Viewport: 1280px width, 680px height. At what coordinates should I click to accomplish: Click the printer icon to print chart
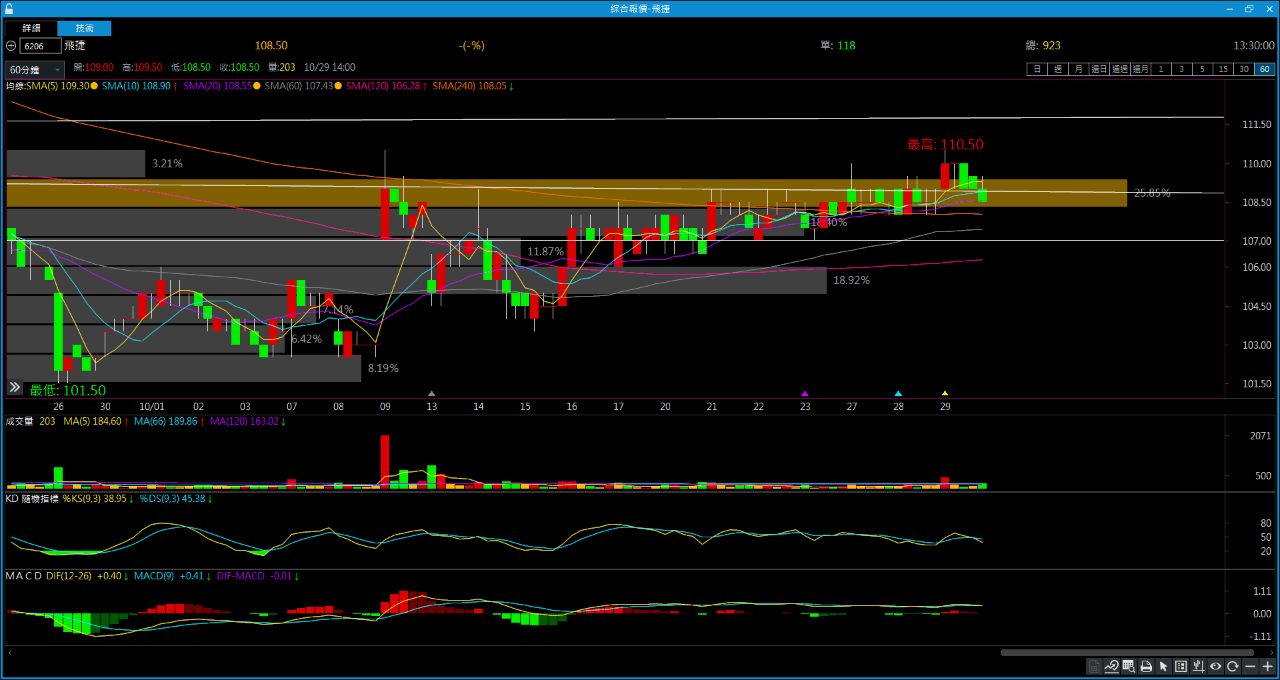1146,666
